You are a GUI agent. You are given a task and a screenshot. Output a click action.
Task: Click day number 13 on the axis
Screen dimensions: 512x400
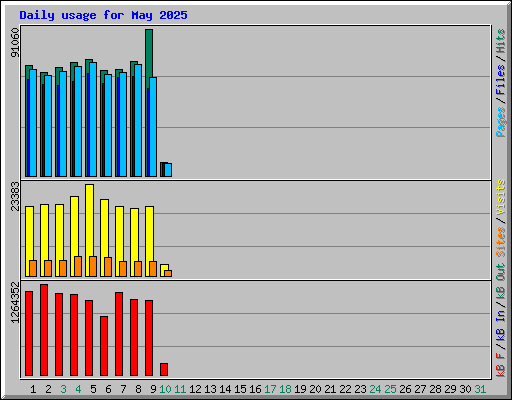click(x=210, y=389)
